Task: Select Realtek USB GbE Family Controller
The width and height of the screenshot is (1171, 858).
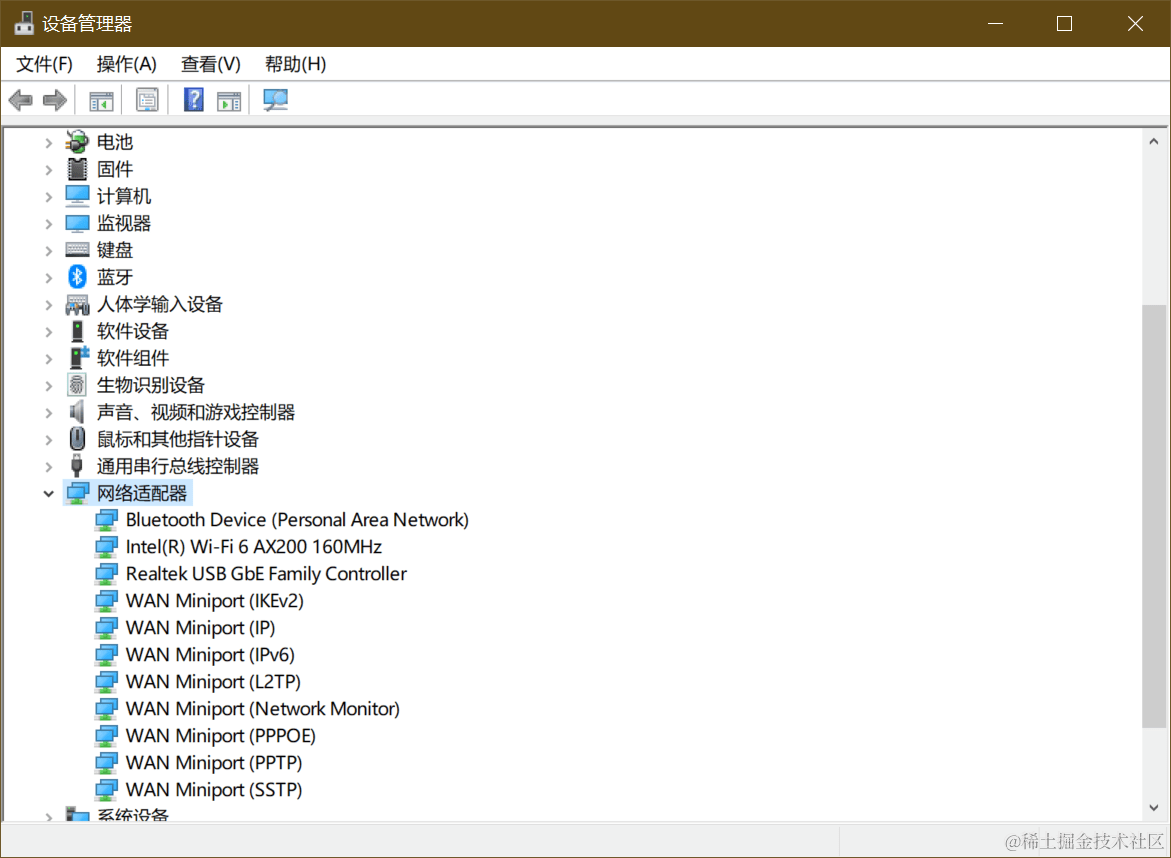Action: [x=266, y=574]
